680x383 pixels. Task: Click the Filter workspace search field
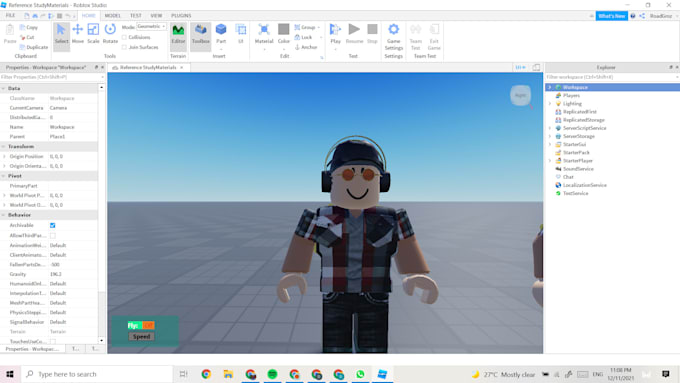(x=611, y=77)
